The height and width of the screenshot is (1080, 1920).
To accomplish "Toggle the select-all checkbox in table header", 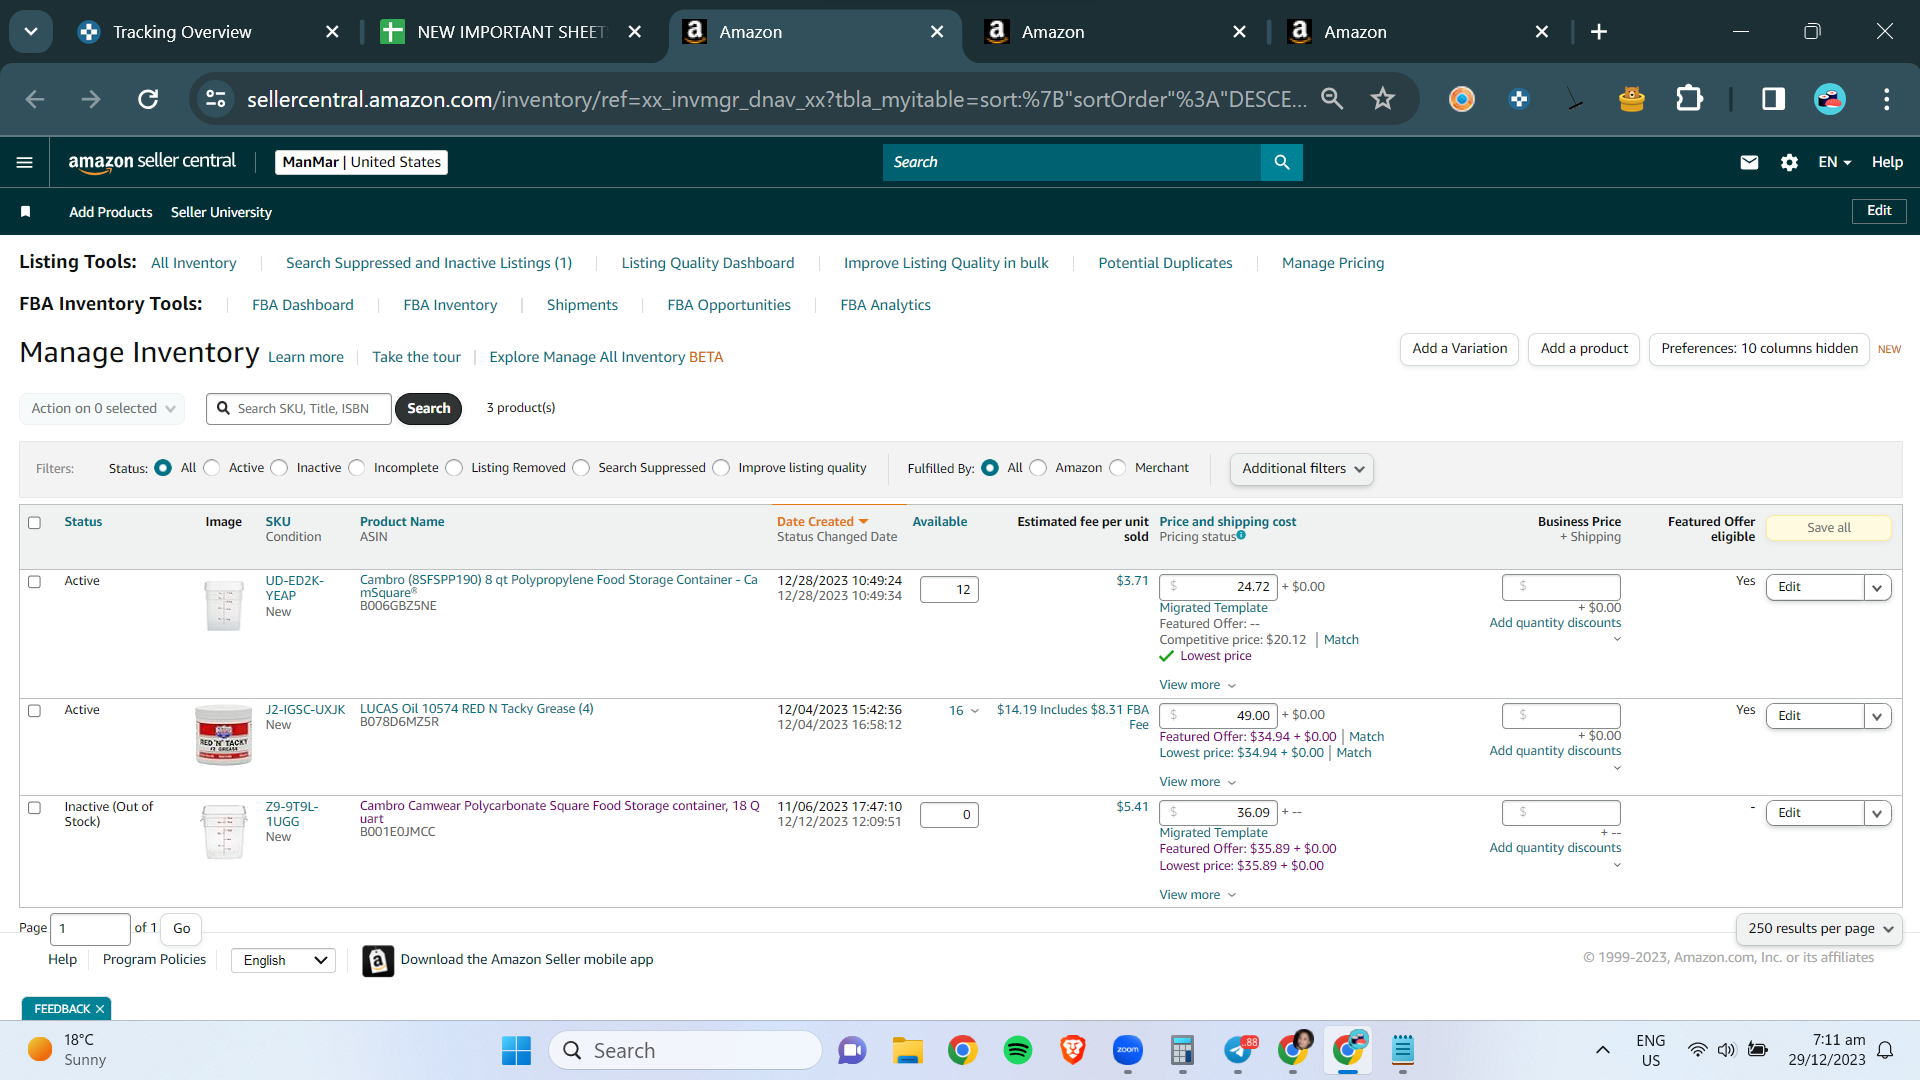I will tap(35, 522).
